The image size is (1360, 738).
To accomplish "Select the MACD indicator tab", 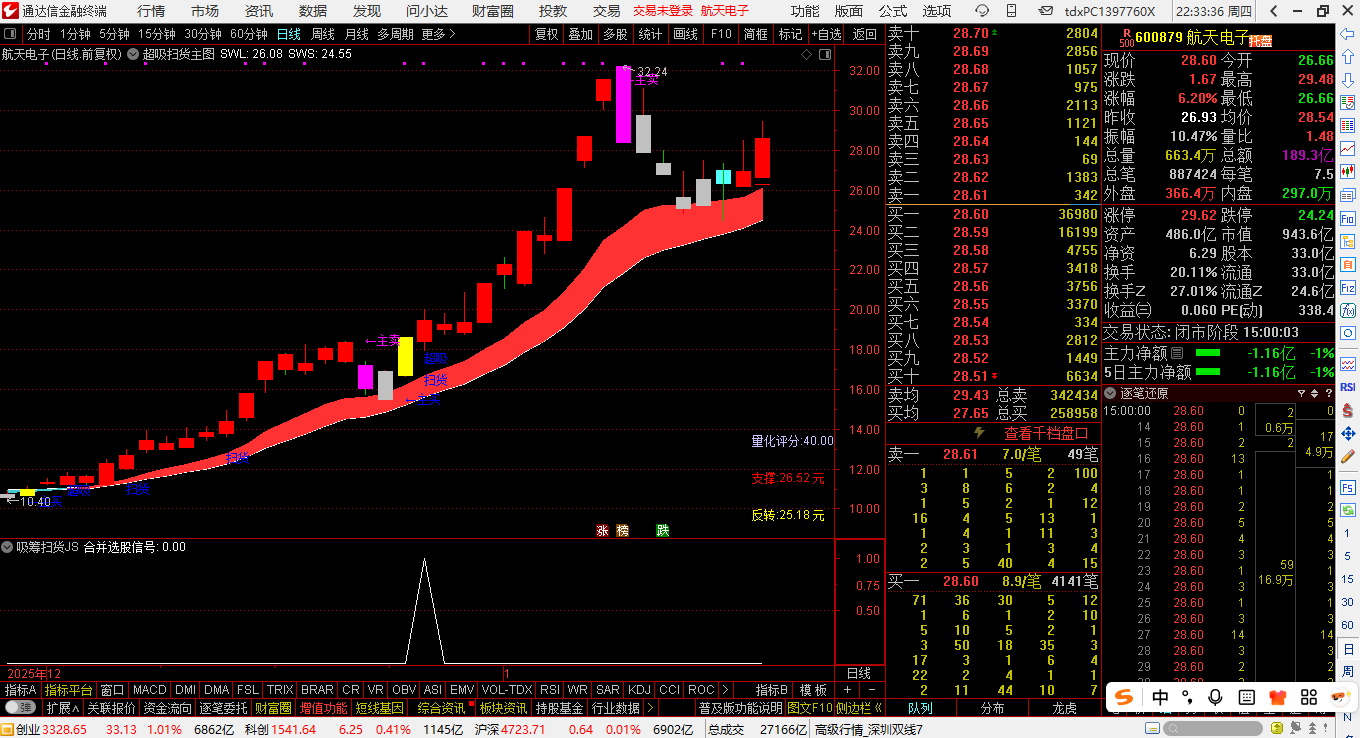I will point(150,690).
